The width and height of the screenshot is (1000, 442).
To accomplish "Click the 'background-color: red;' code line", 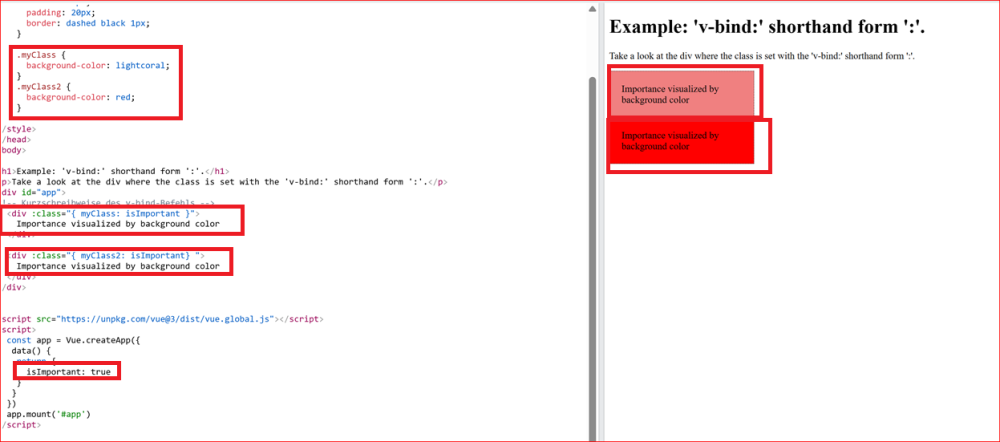I will pyautogui.click(x=88, y=97).
